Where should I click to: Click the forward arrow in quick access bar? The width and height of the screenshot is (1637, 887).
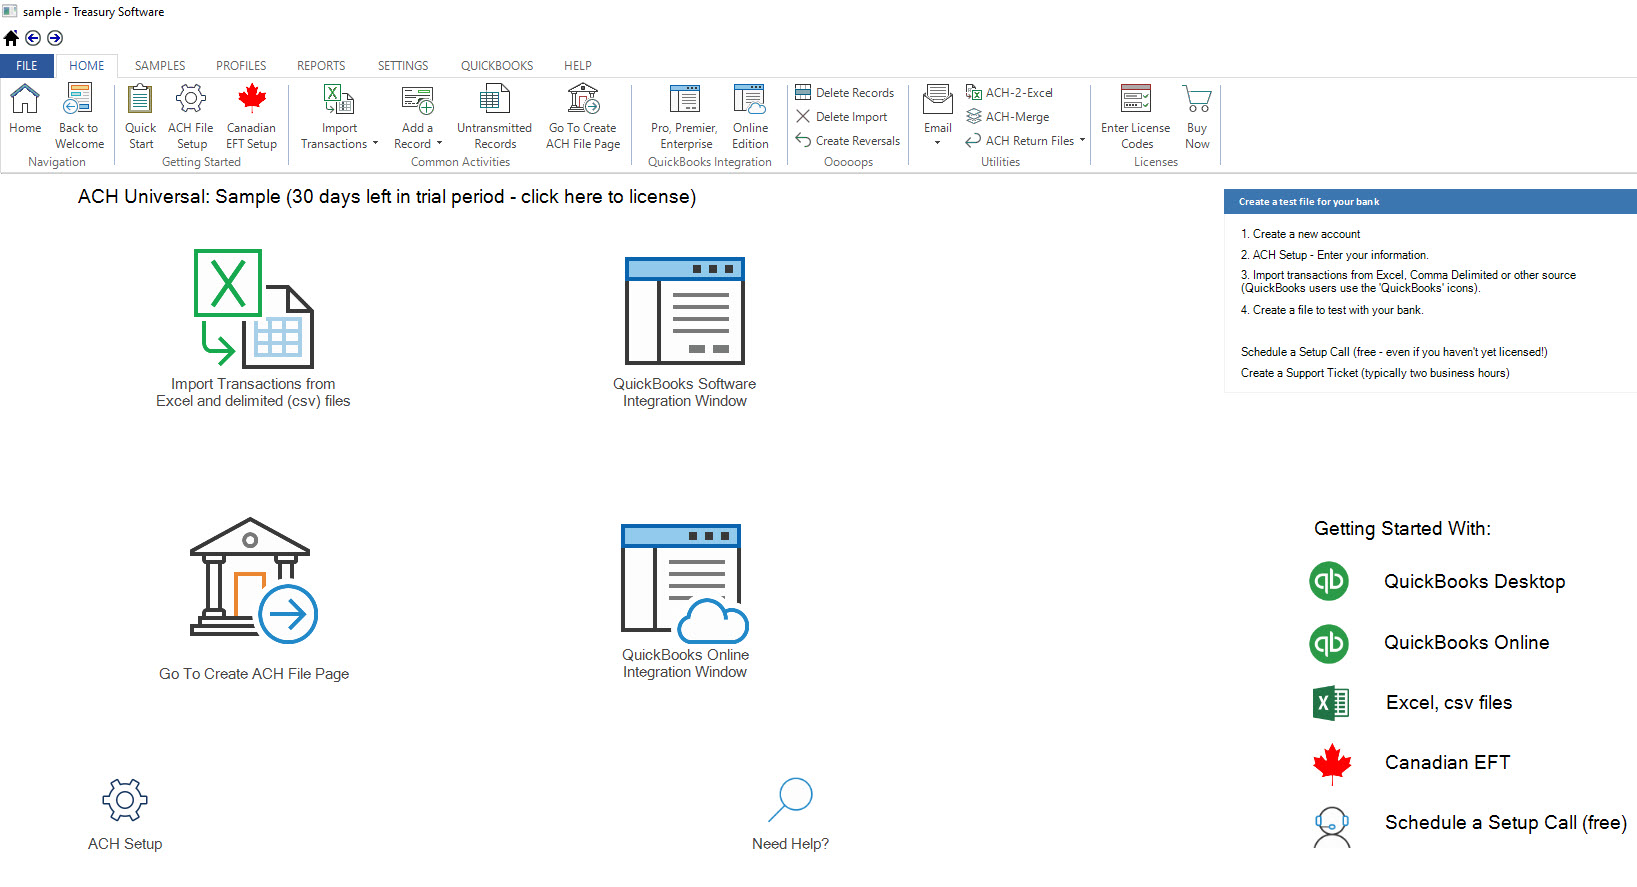(55, 38)
